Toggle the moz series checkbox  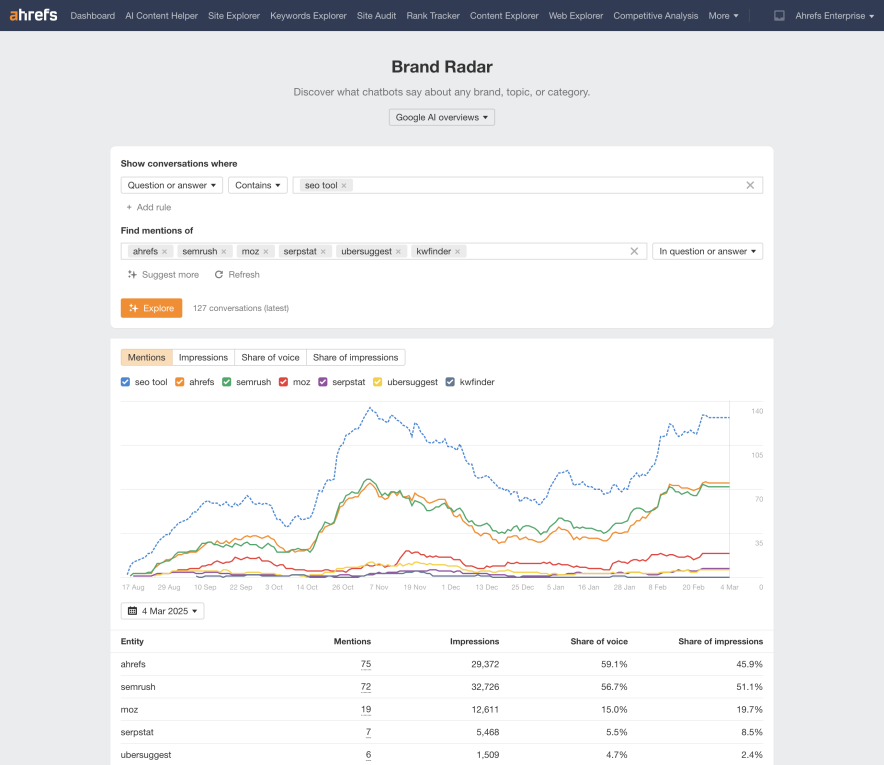click(284, 382)
